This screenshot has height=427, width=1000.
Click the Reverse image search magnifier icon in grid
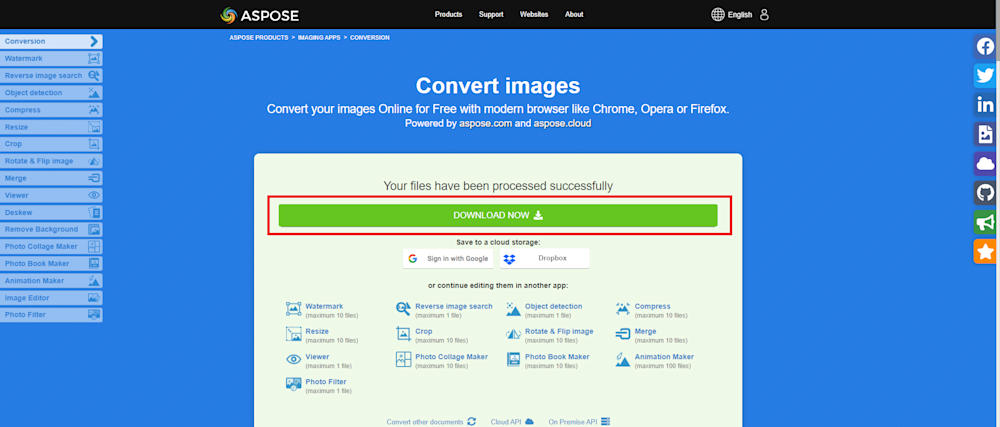(x=403, y=309)
